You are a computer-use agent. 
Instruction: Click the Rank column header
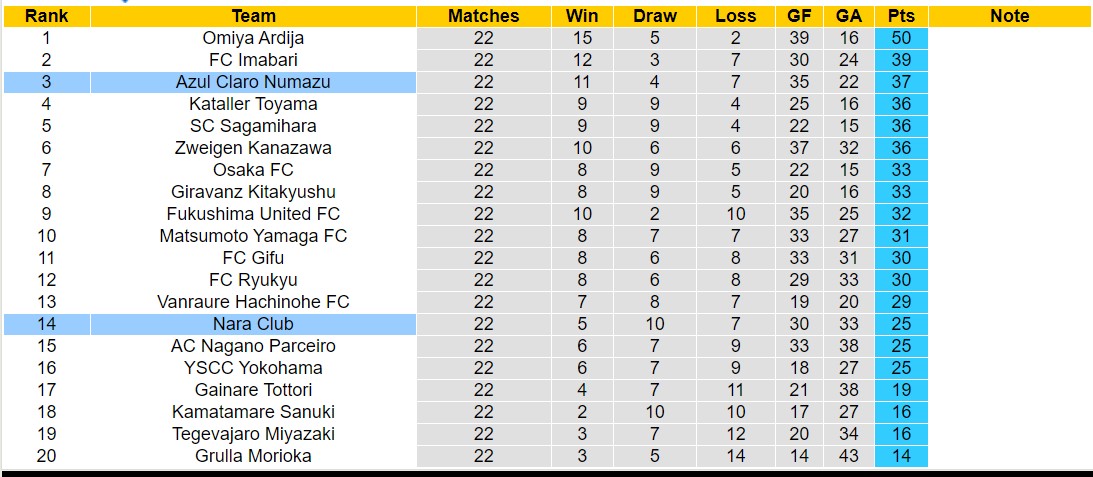(x=46, y=16)
